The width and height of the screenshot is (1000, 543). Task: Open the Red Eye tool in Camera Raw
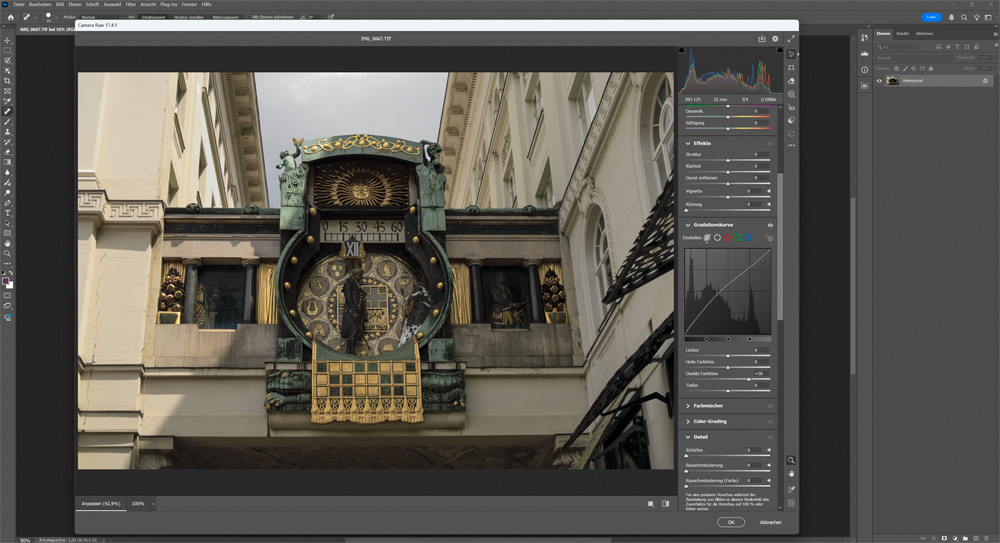click(791, 108)
